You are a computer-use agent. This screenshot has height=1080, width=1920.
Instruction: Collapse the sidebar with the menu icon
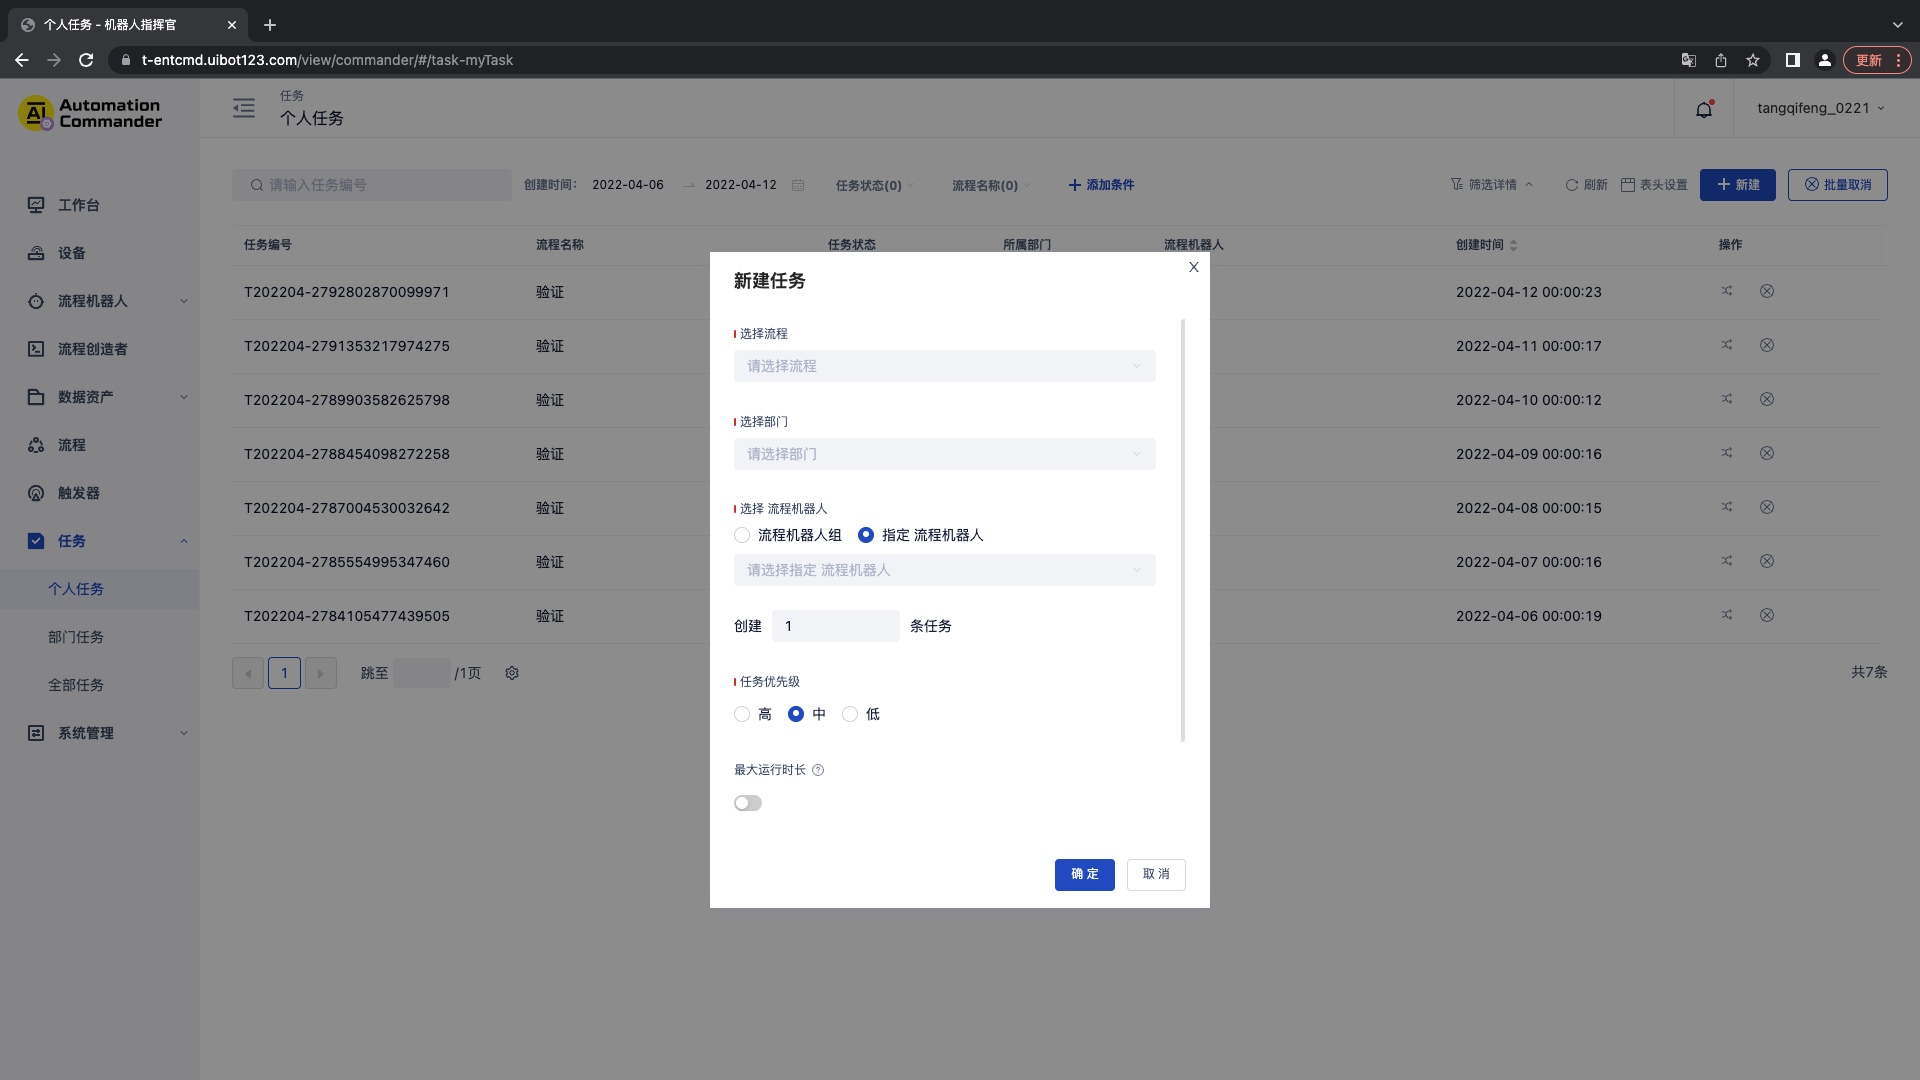click(244, 108)
